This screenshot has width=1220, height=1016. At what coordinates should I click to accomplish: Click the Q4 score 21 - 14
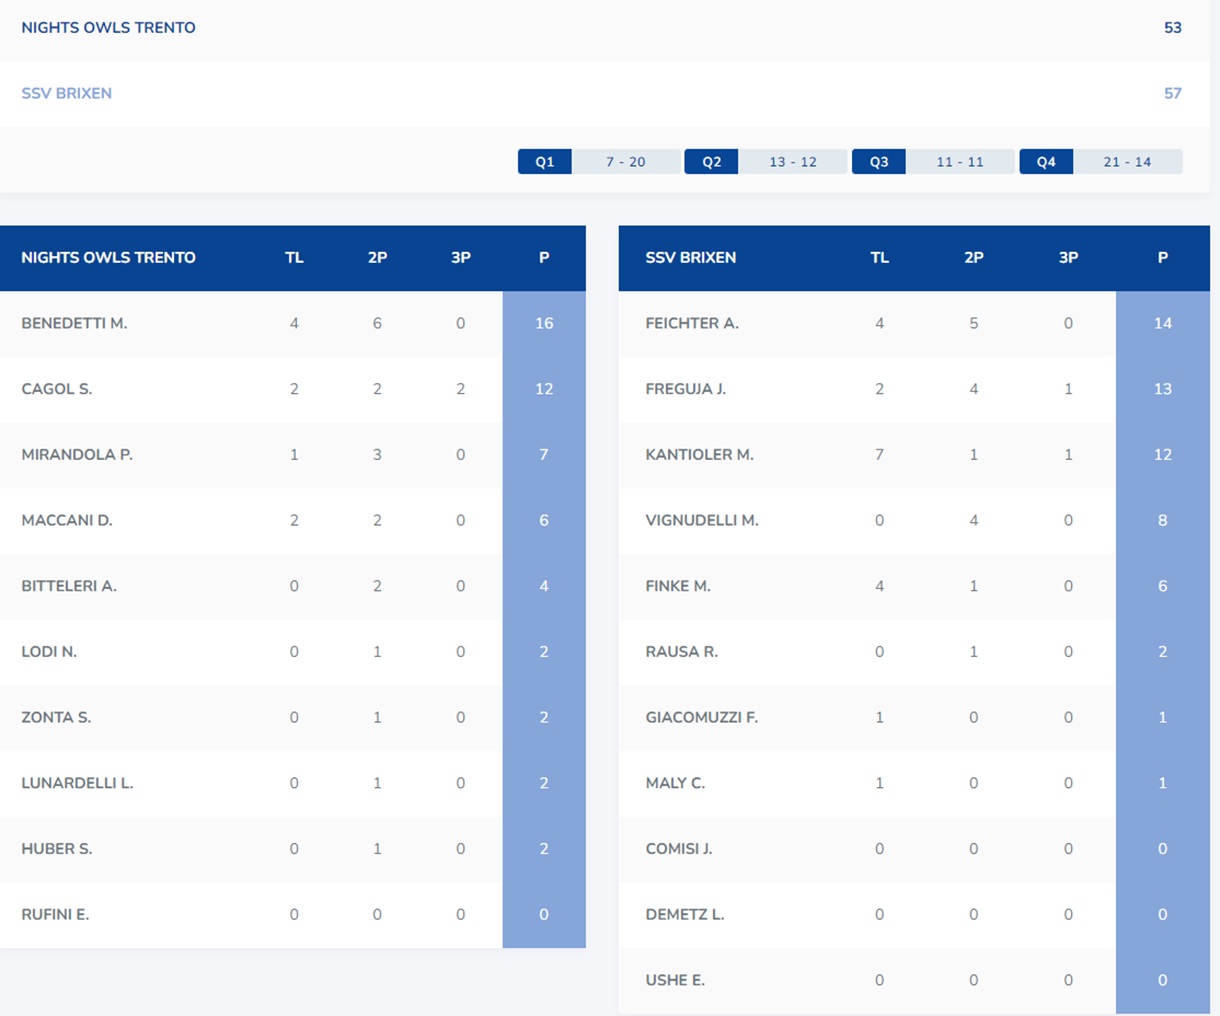coord(1127,162)
